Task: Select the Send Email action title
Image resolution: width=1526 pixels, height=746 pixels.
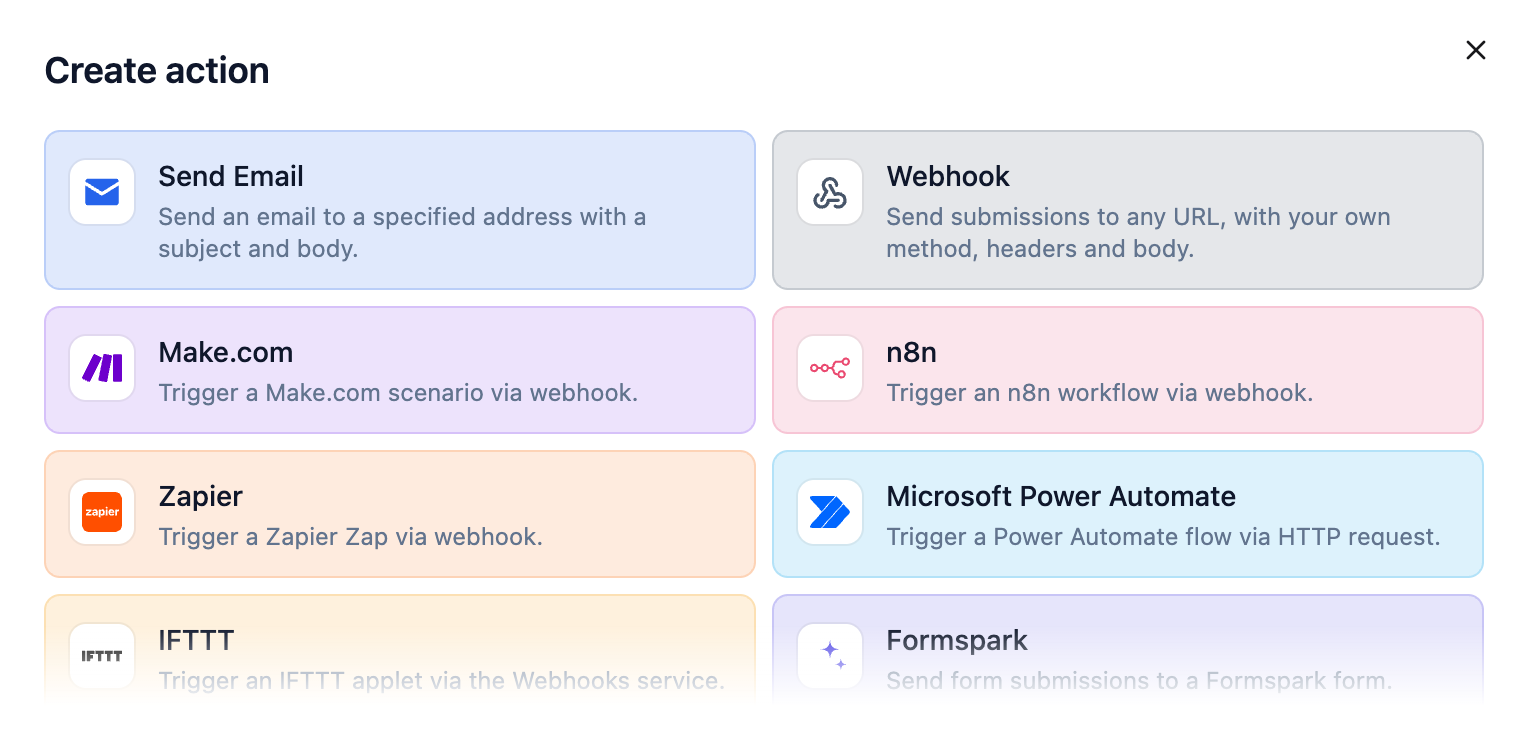Action: click(231, 177)
